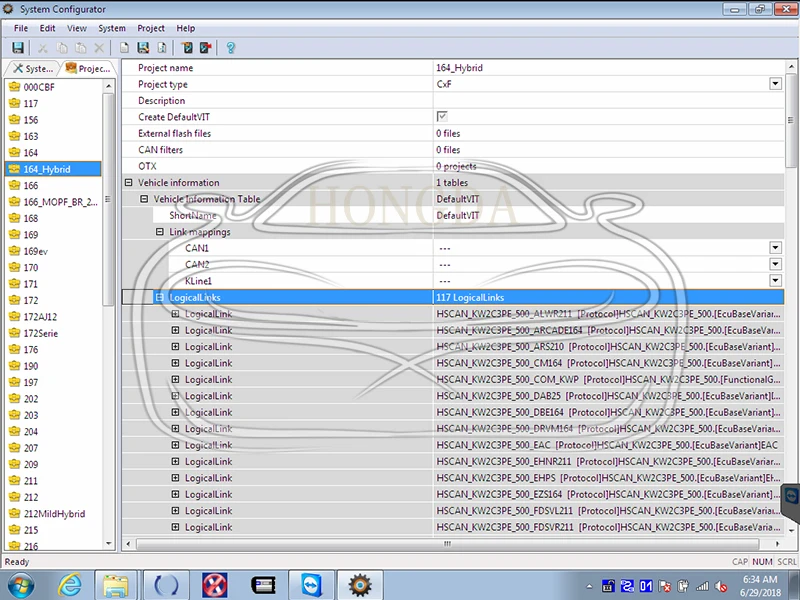Click the Cut scissors toolbar icon
The width and height of the screenshot is (800, 600).
[43, 48]
